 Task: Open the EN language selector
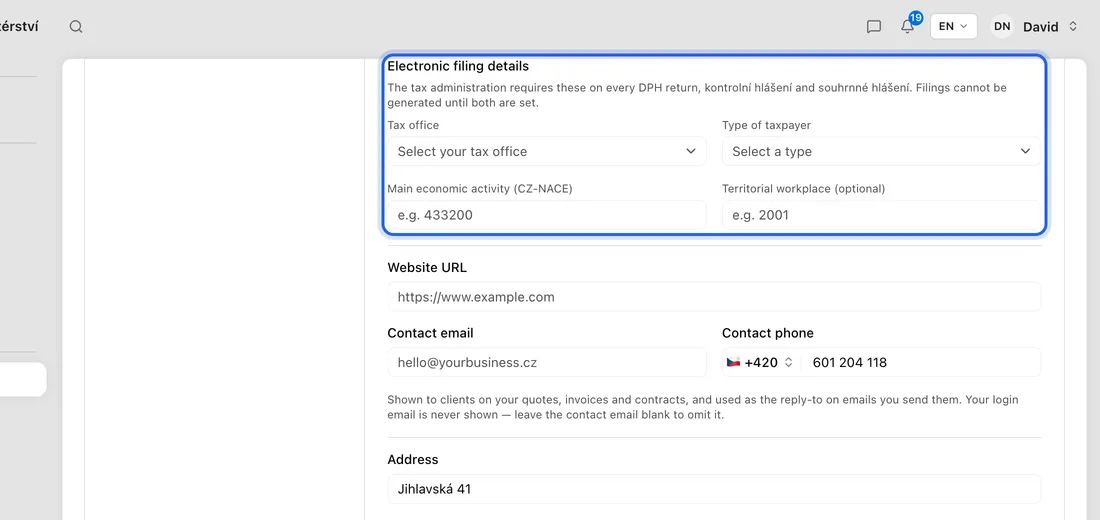[x=953, y=27]
